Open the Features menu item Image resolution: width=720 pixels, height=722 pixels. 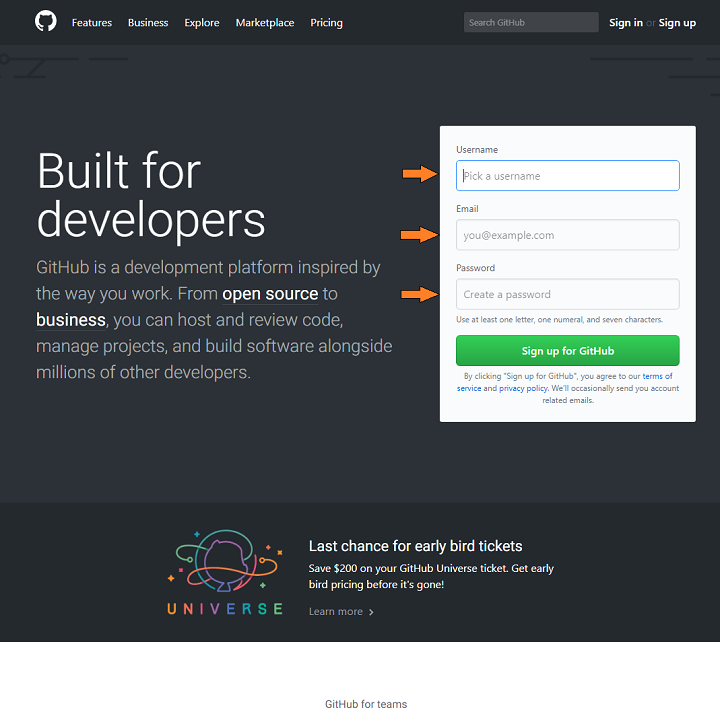(92, 23)
